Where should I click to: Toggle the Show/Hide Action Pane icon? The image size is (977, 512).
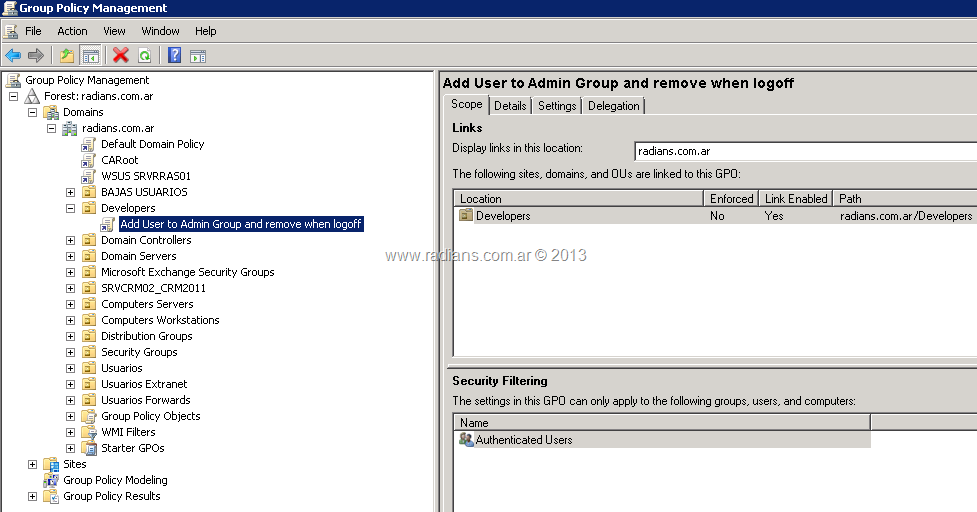pos(198,56)
